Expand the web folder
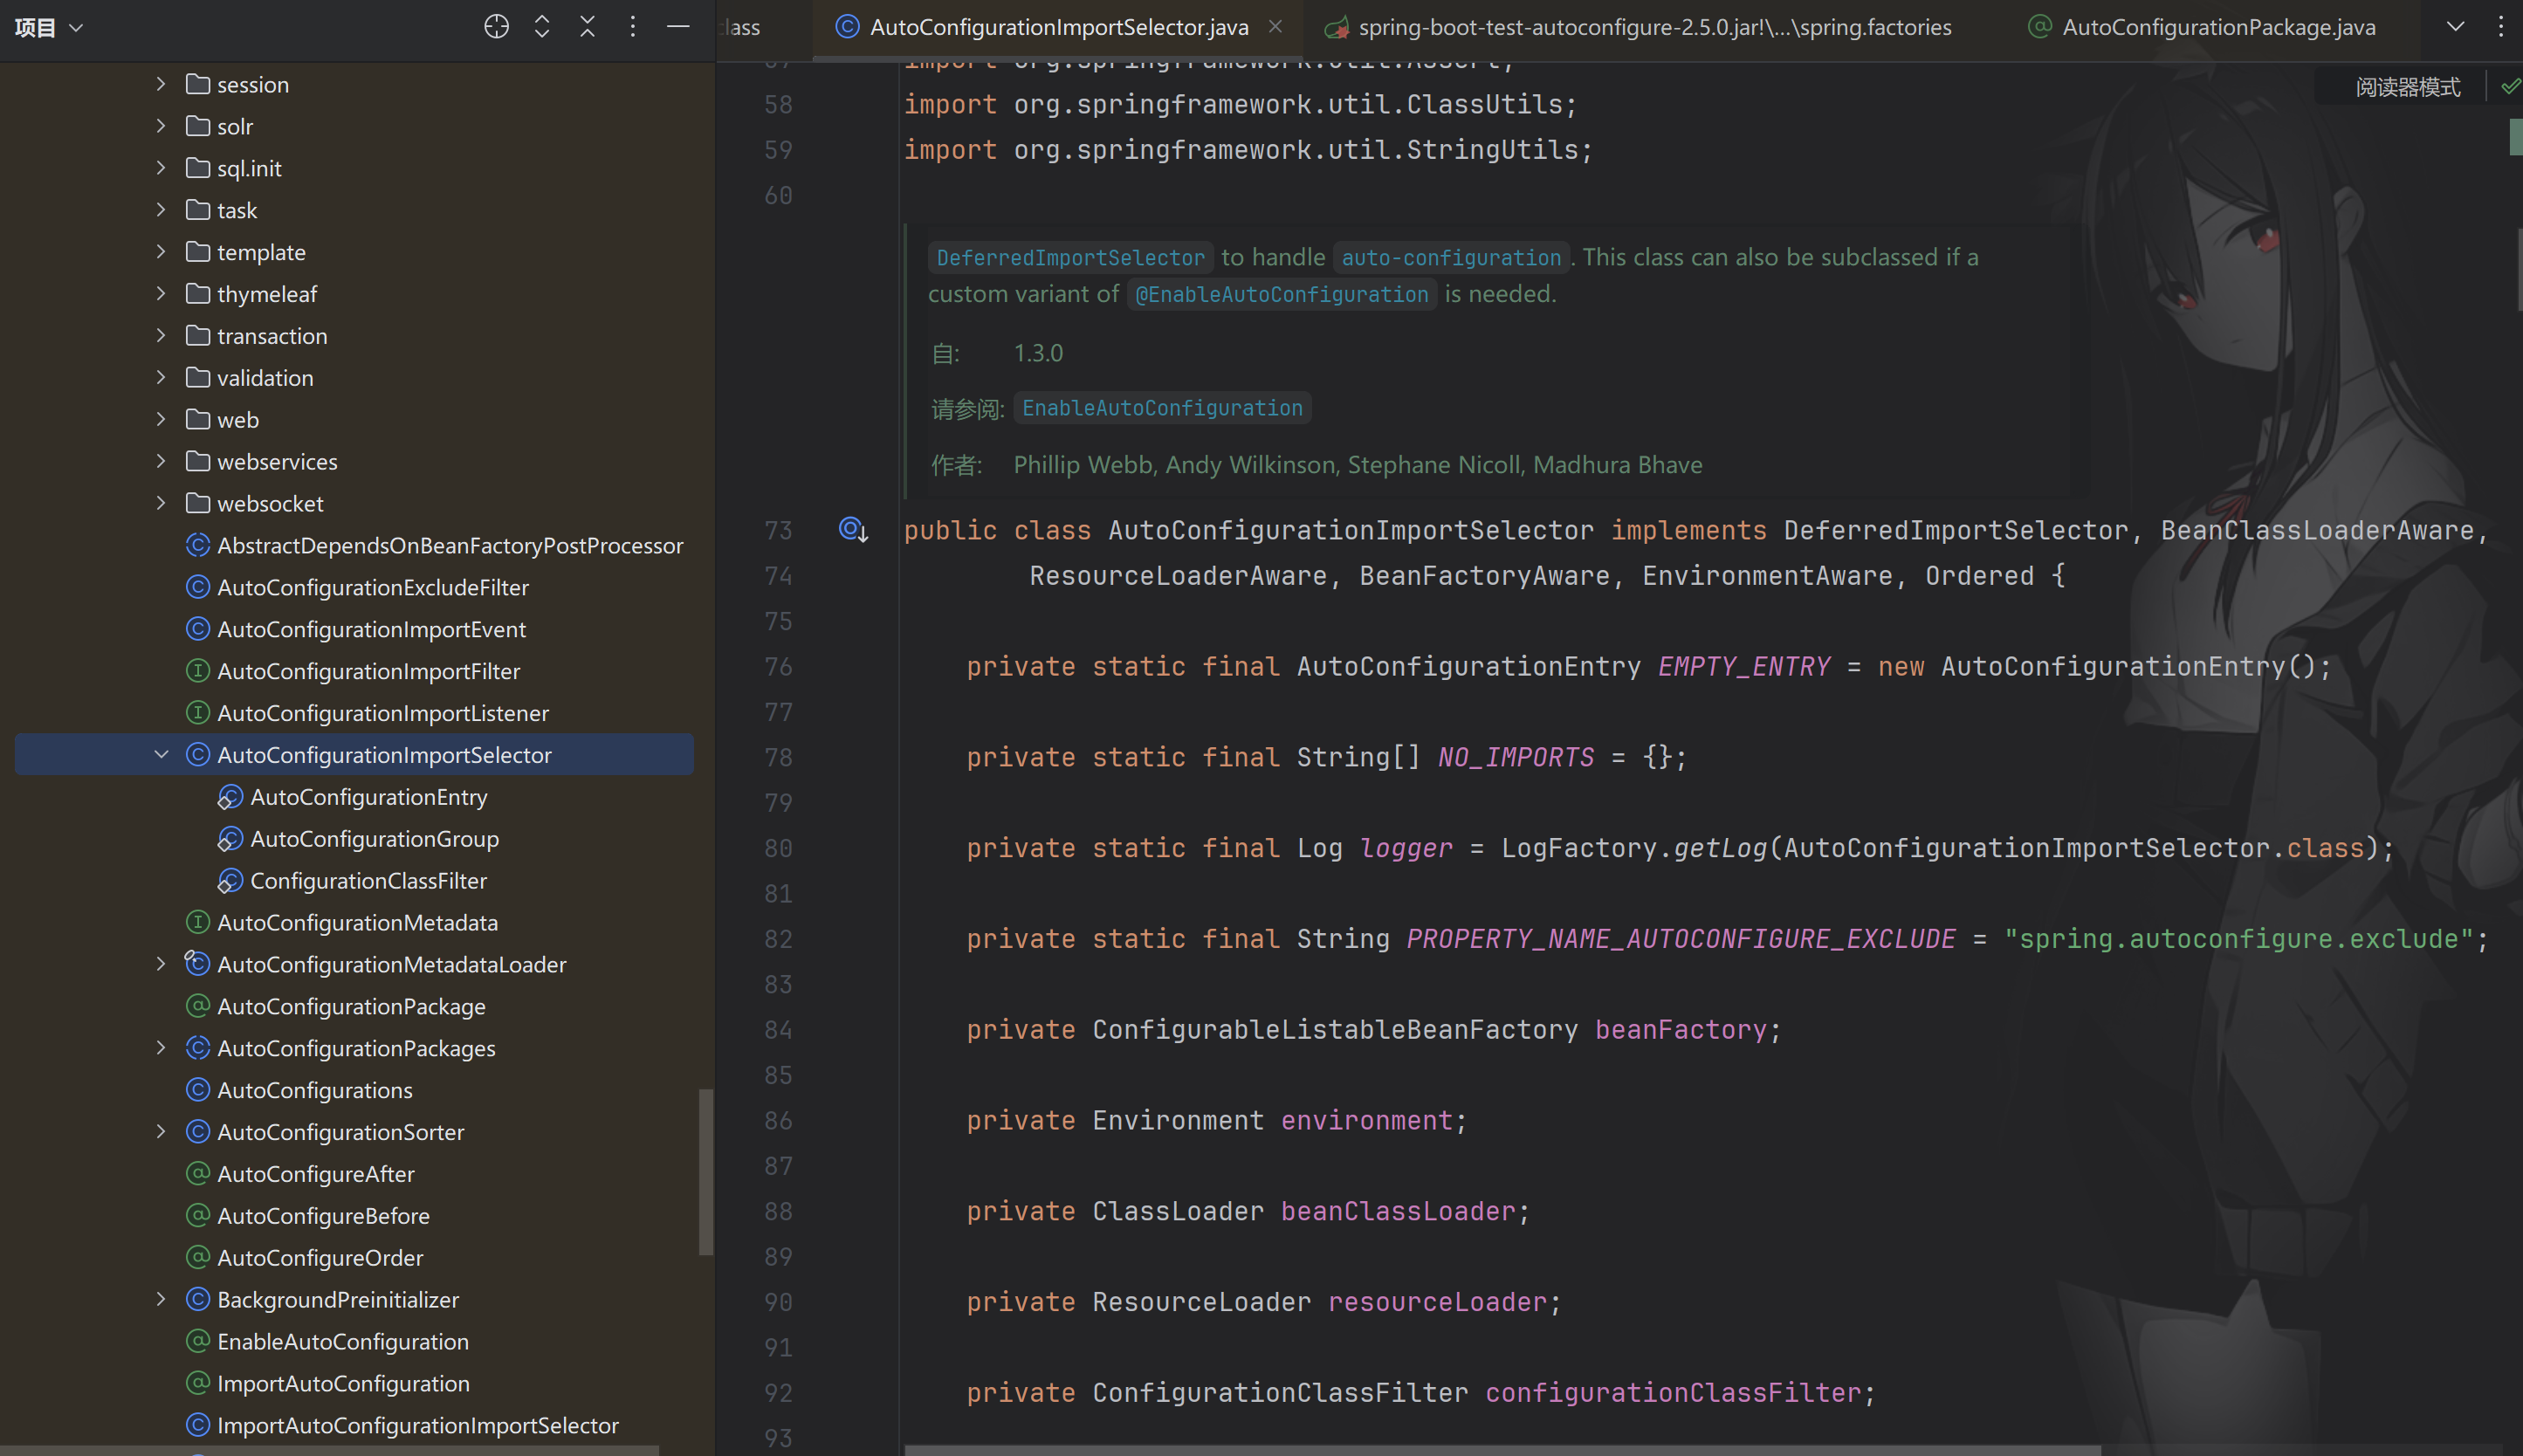 (x=161, y=420)
